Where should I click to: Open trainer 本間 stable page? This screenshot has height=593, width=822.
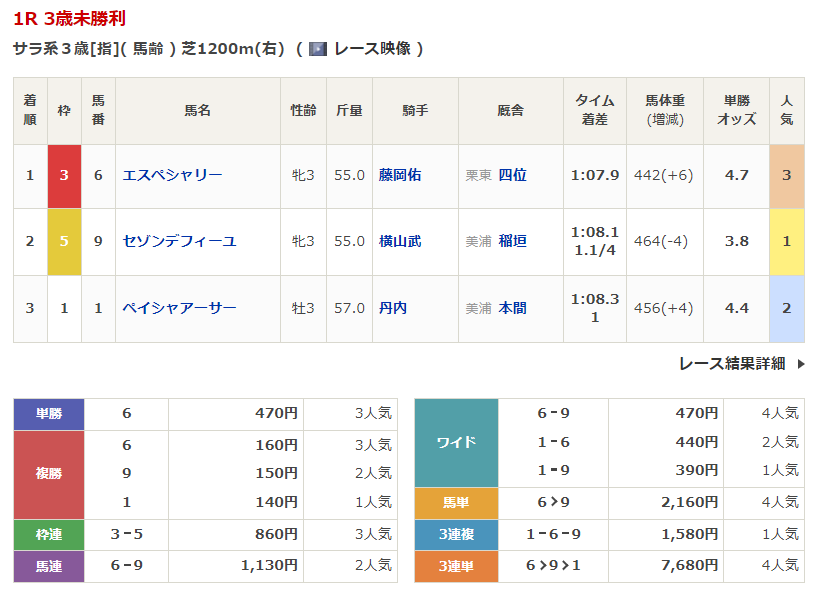point(512,308)
